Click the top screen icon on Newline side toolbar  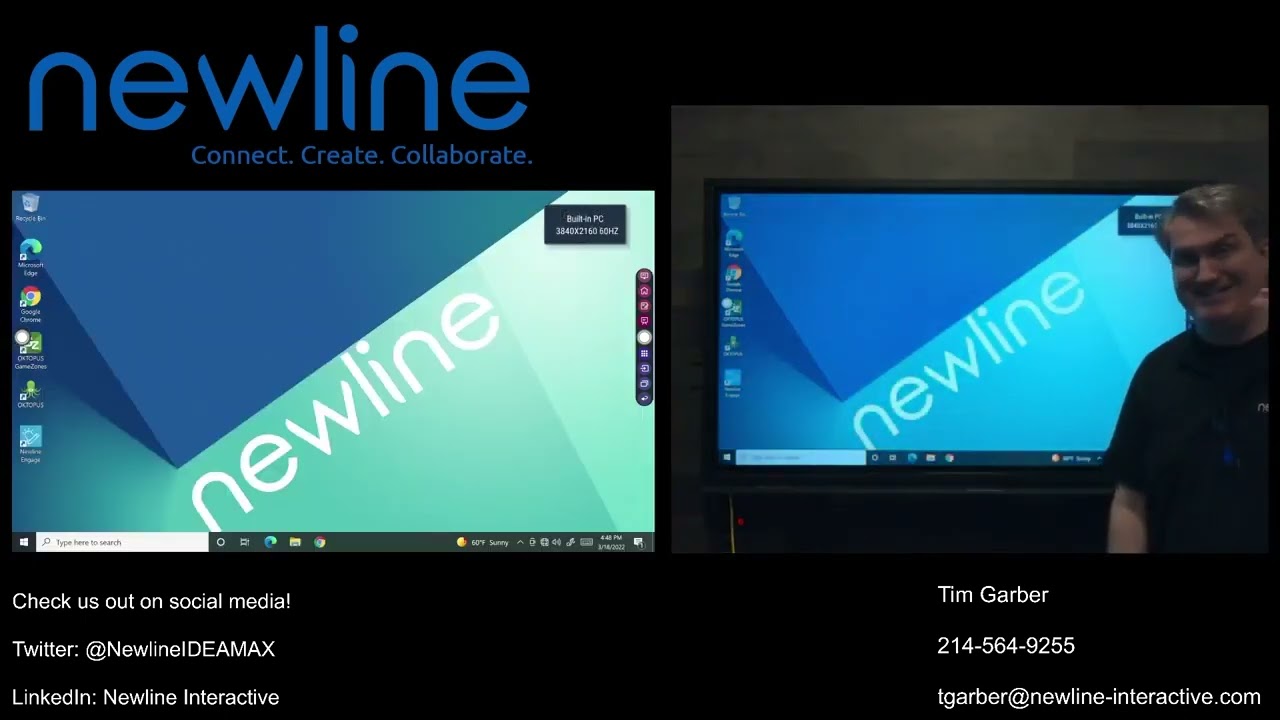(645, 276)
